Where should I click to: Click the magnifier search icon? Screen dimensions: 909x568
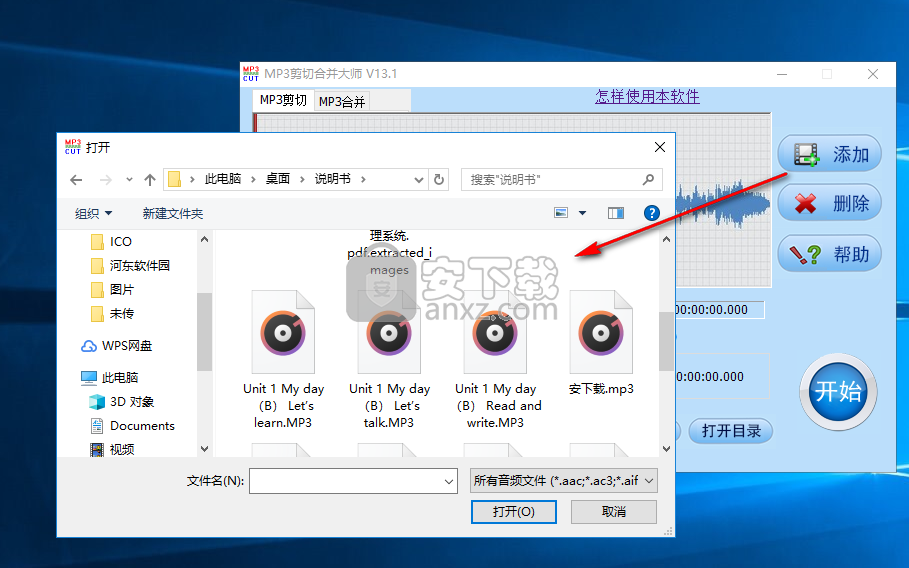point(649,180)
